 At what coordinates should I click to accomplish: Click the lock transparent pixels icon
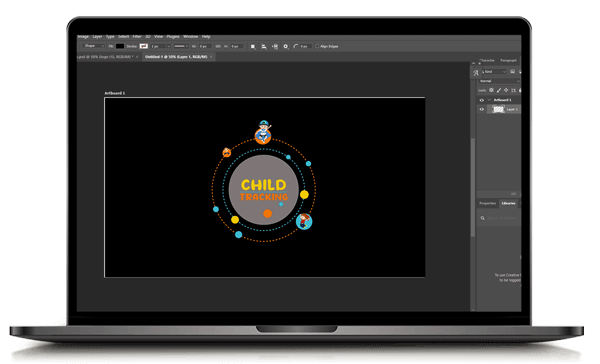tap(491, 90)
